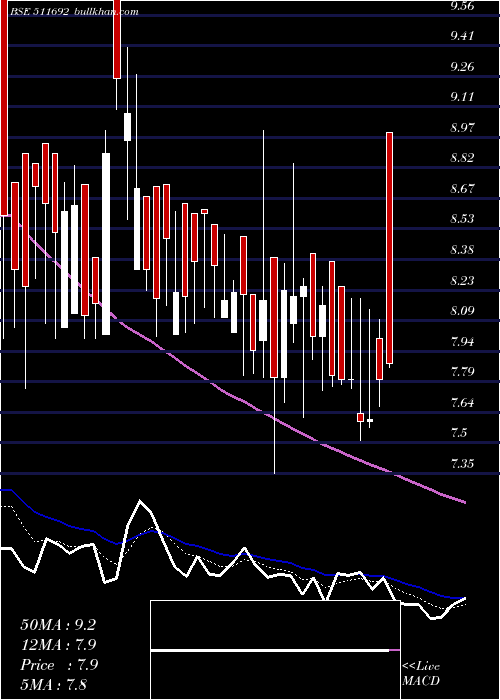Select the 7.64 price axis label
Image resolution: width=500 pixels, height=700 pixels.
[462, 403]
